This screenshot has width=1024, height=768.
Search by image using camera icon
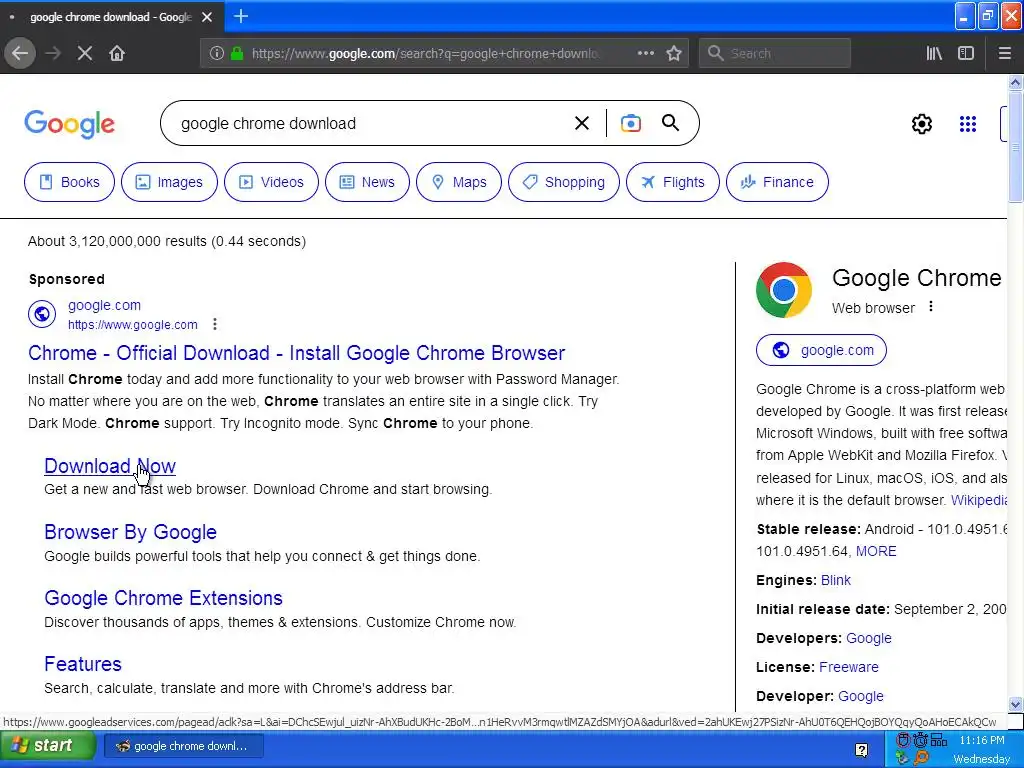(x=630, y=123)
